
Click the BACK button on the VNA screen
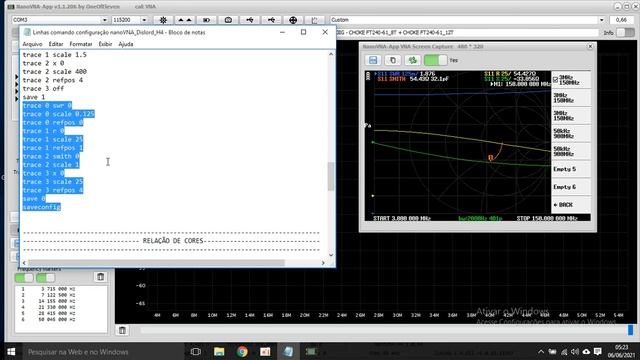click(571, 205)
